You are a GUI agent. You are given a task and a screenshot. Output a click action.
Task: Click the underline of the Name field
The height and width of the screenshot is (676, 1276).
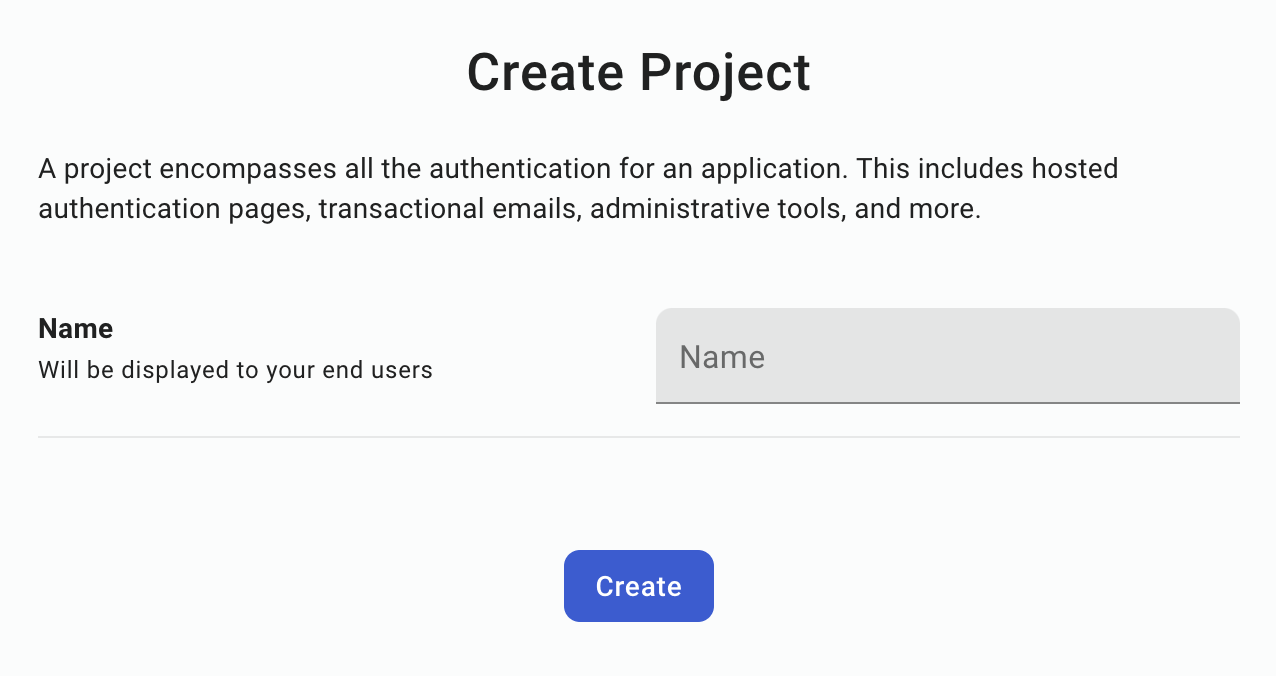(x=947, y=403)
